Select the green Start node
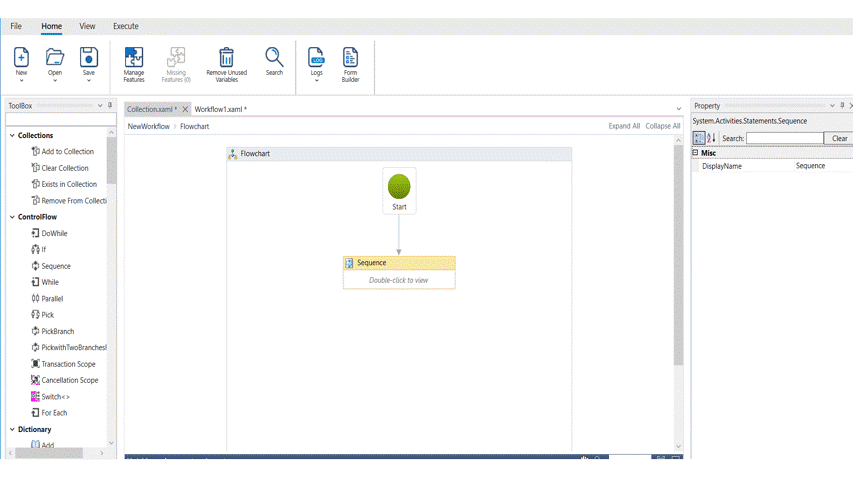853x480 pixels. click(x=399, y=186)
